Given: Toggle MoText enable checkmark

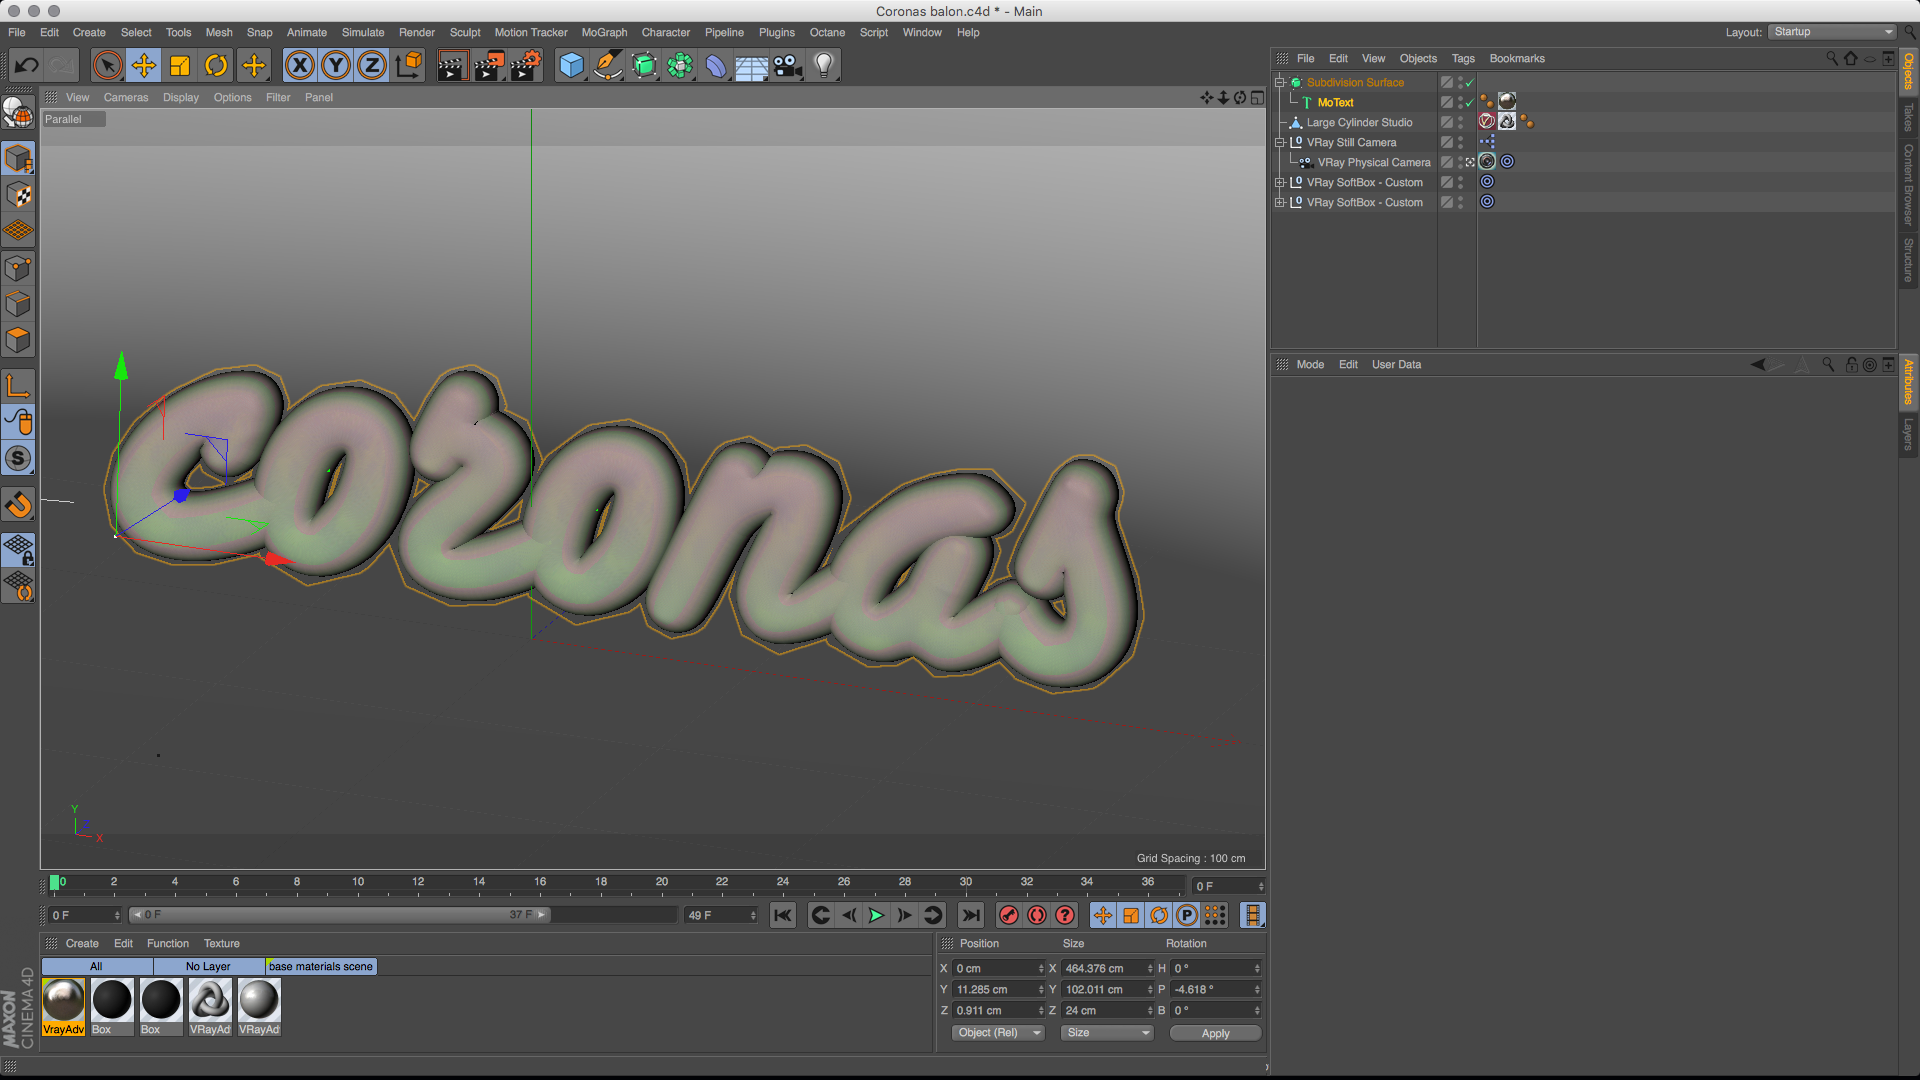Looking at the screenshot, I should pyautogui.click(x=1470, y=102).
